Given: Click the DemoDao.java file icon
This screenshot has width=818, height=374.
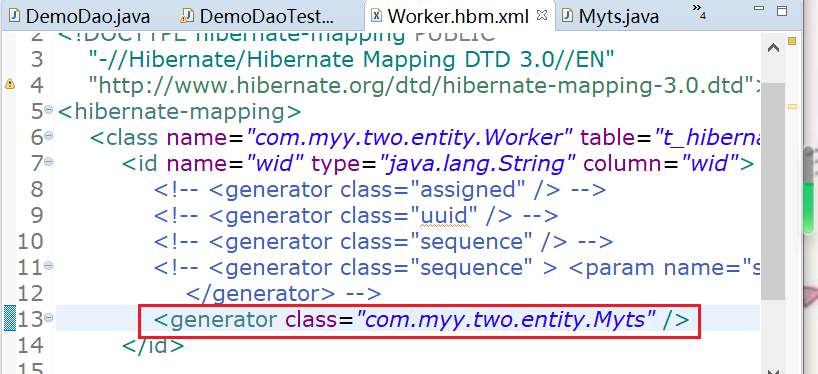Looking at the screenshot, I should point(15,16).
